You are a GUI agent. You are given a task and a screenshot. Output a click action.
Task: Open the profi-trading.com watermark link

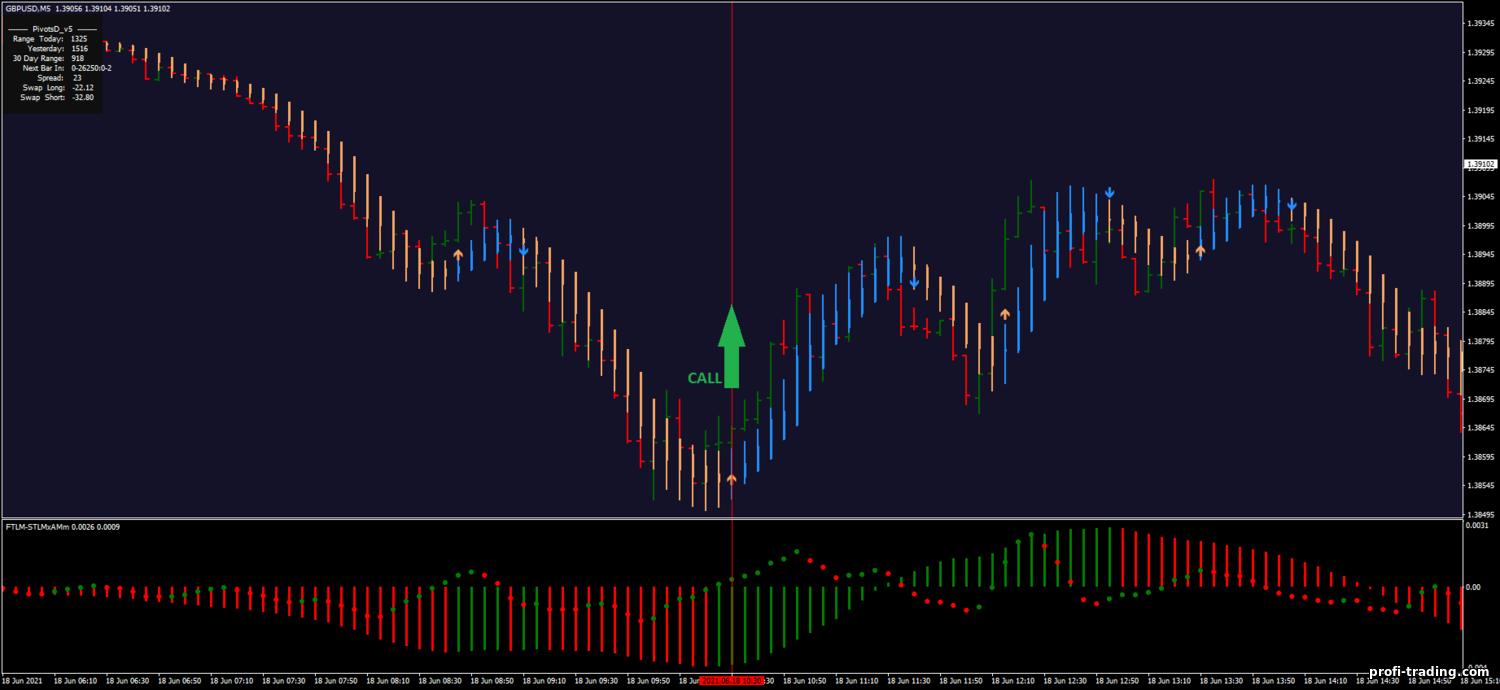coord(1429,671)
